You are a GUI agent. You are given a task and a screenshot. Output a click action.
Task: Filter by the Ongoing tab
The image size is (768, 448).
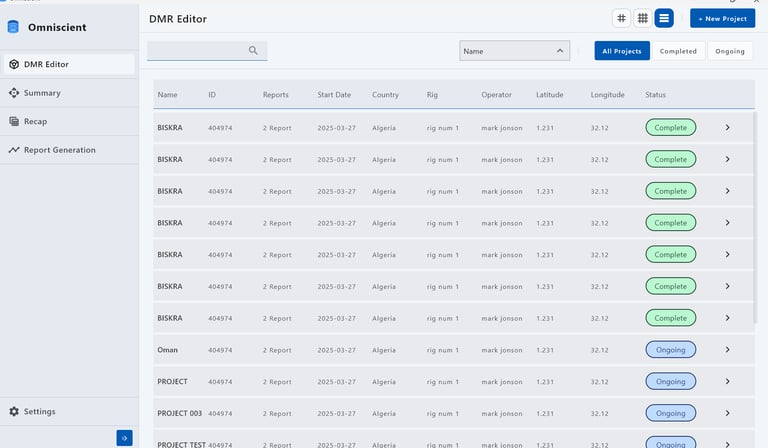[729, 51]
